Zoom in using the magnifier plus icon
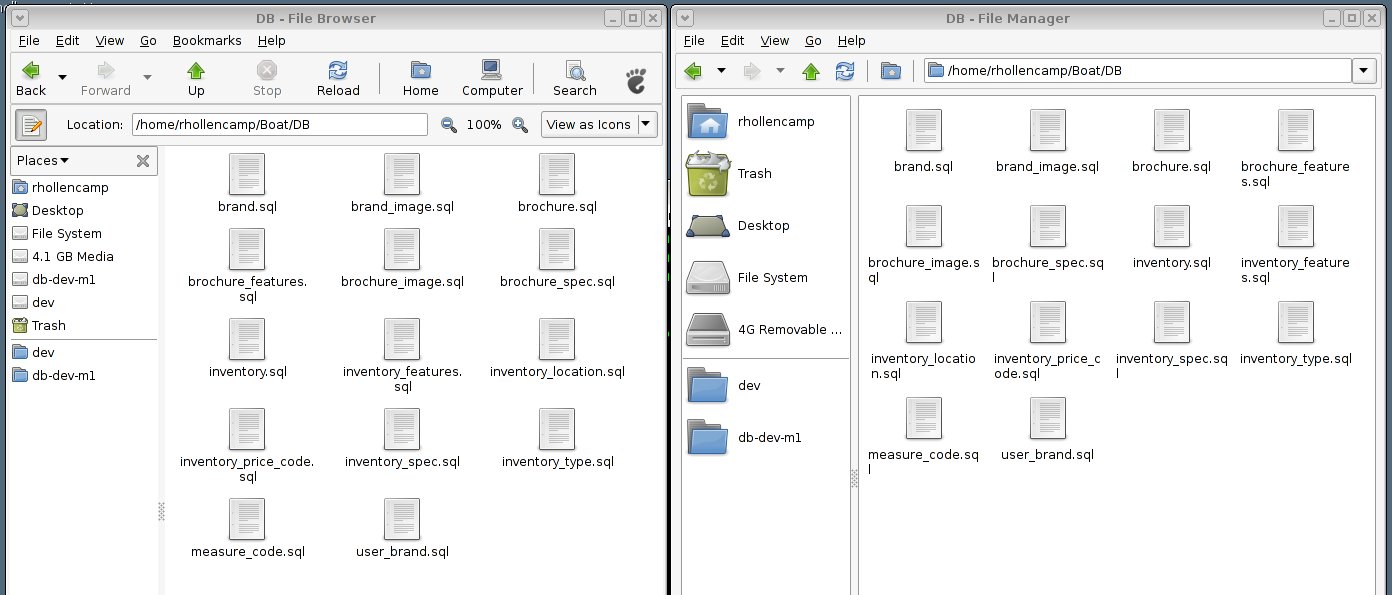Screen dimensions: 1392x595 tap(520, 125)
